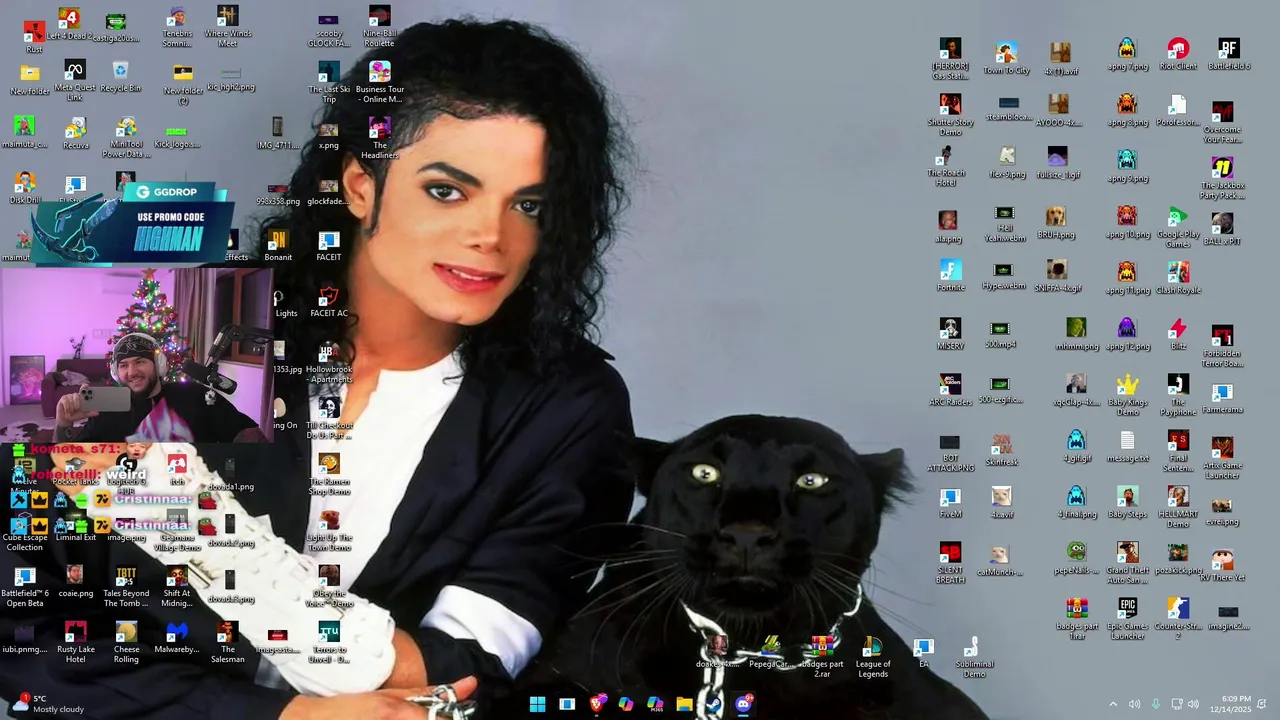Launch HELLMART Demo shortcut

[x=1178, y=507]
